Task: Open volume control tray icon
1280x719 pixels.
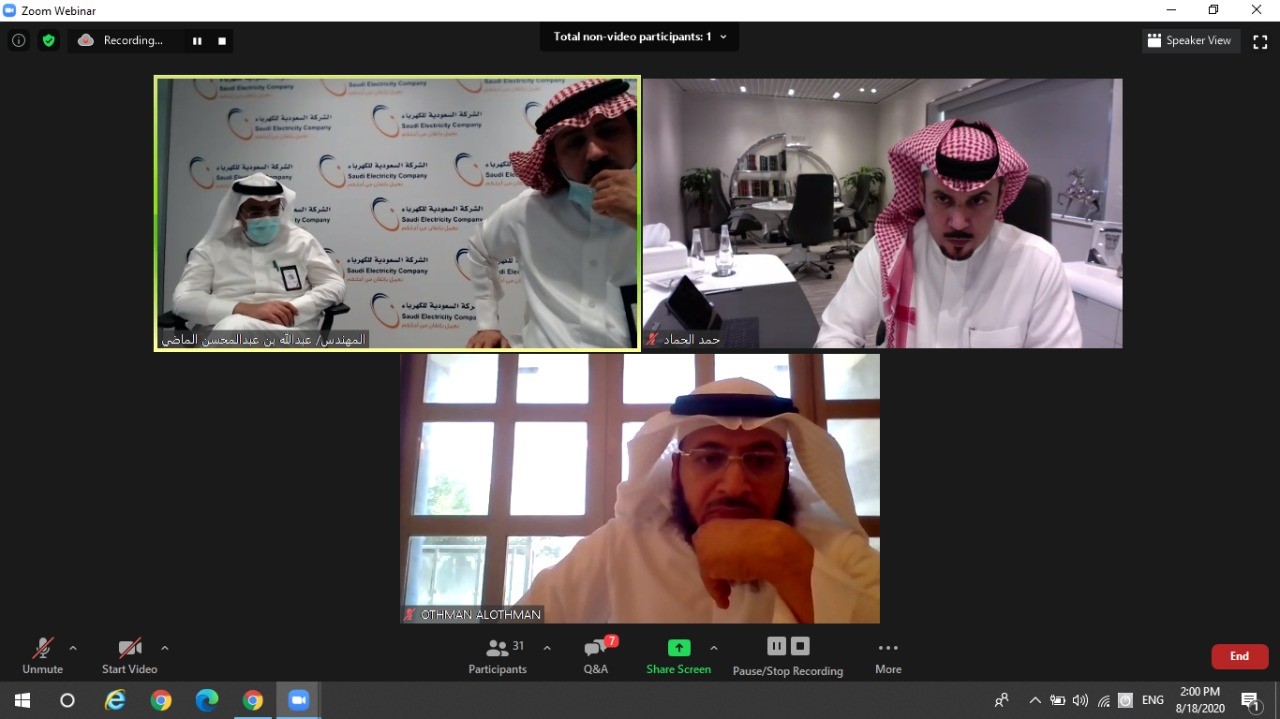Action: 1080,701
